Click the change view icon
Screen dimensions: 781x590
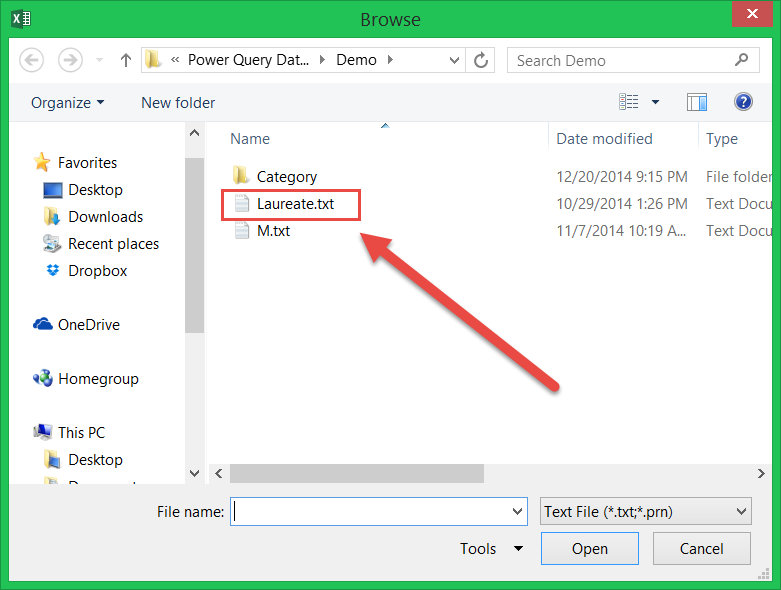pos(629,102)
